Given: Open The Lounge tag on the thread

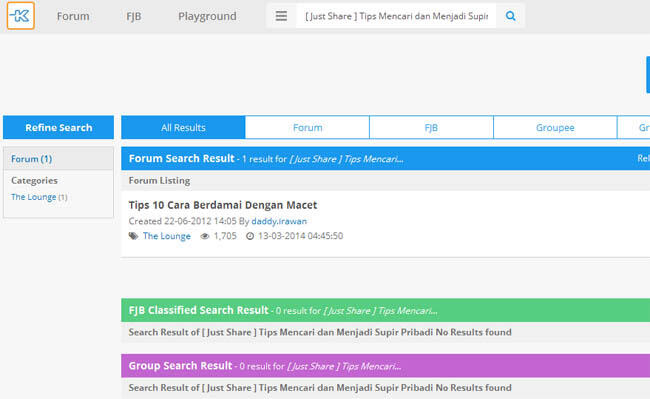Looking at the screenshot, I should coord(167,236).
